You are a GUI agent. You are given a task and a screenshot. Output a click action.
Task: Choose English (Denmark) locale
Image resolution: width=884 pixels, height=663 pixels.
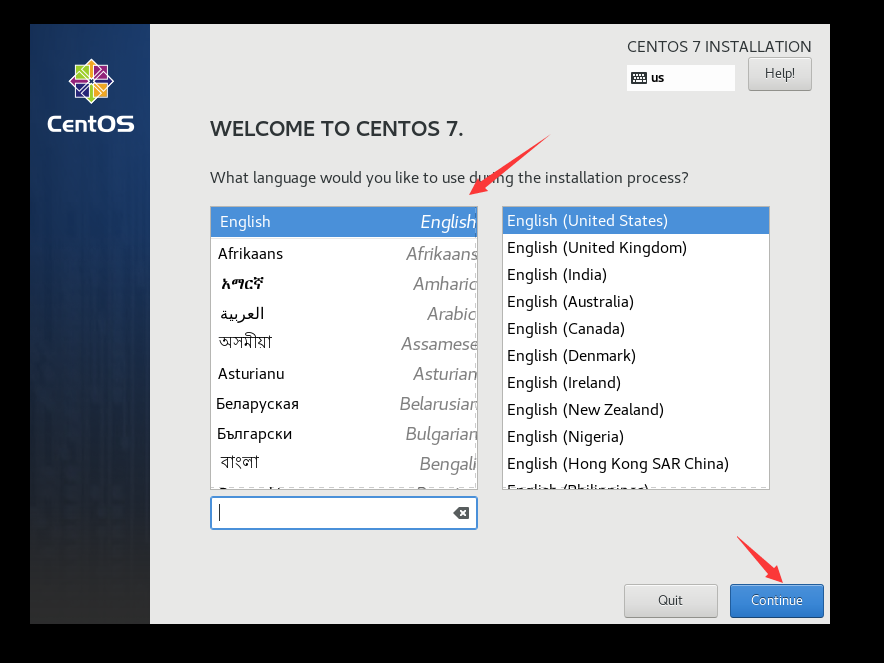point(635,356)
